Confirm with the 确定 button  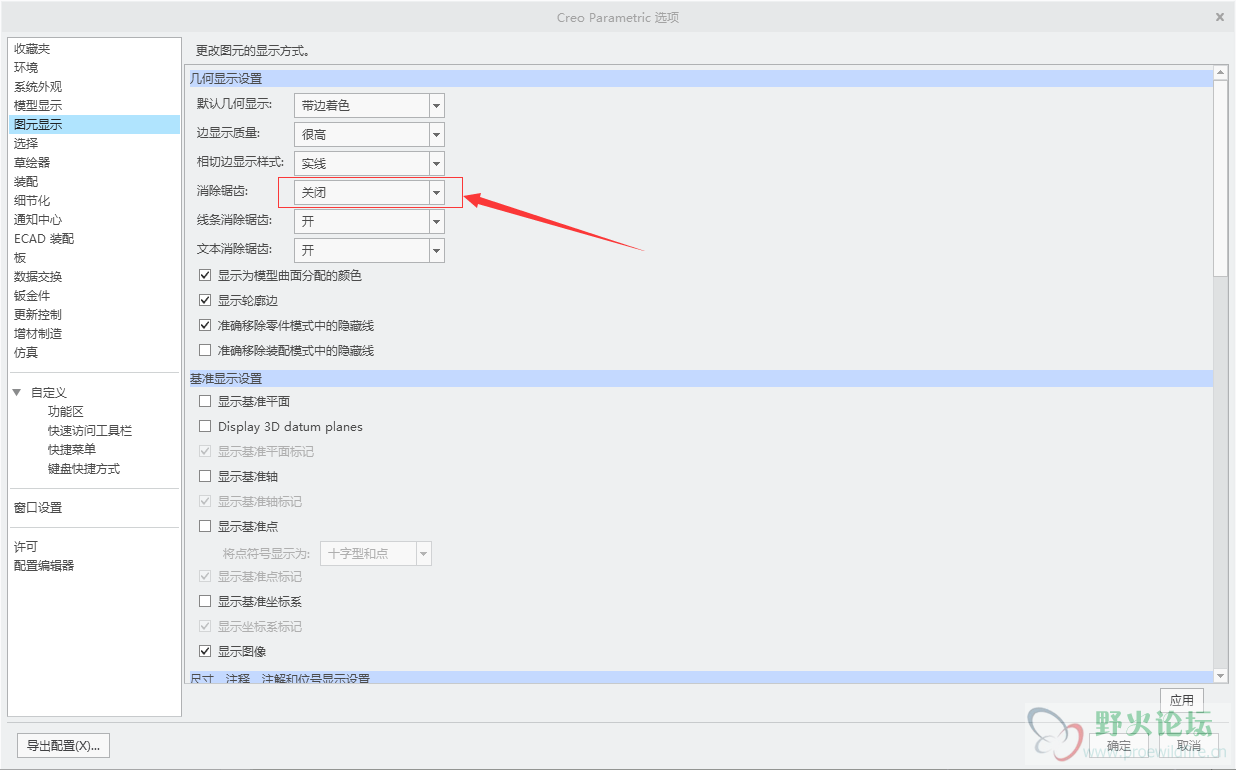point(1119,746)
